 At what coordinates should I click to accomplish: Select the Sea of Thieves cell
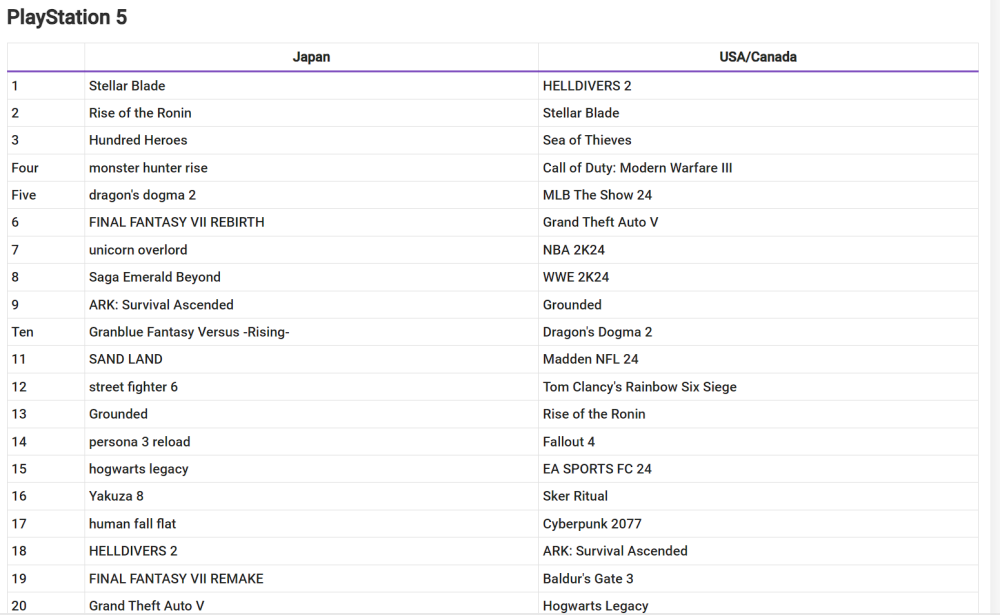click(587, 140)
